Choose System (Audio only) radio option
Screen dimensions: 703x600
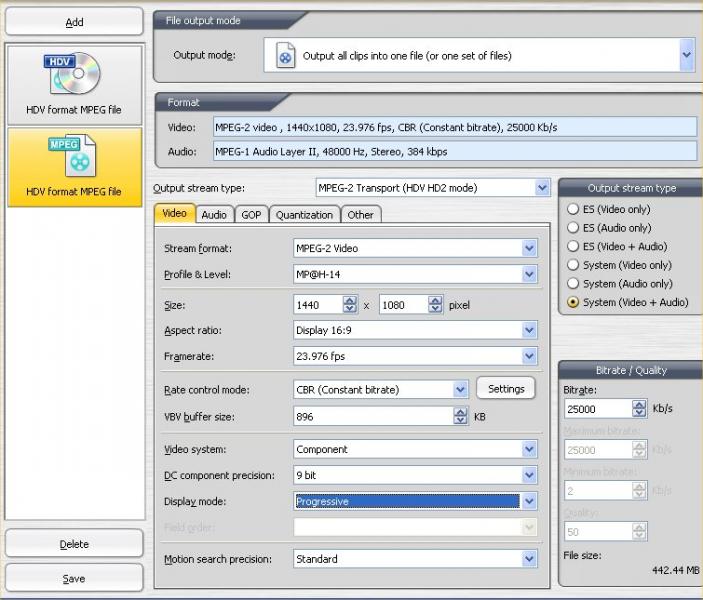pyautogui.click(x=573, y=284)
